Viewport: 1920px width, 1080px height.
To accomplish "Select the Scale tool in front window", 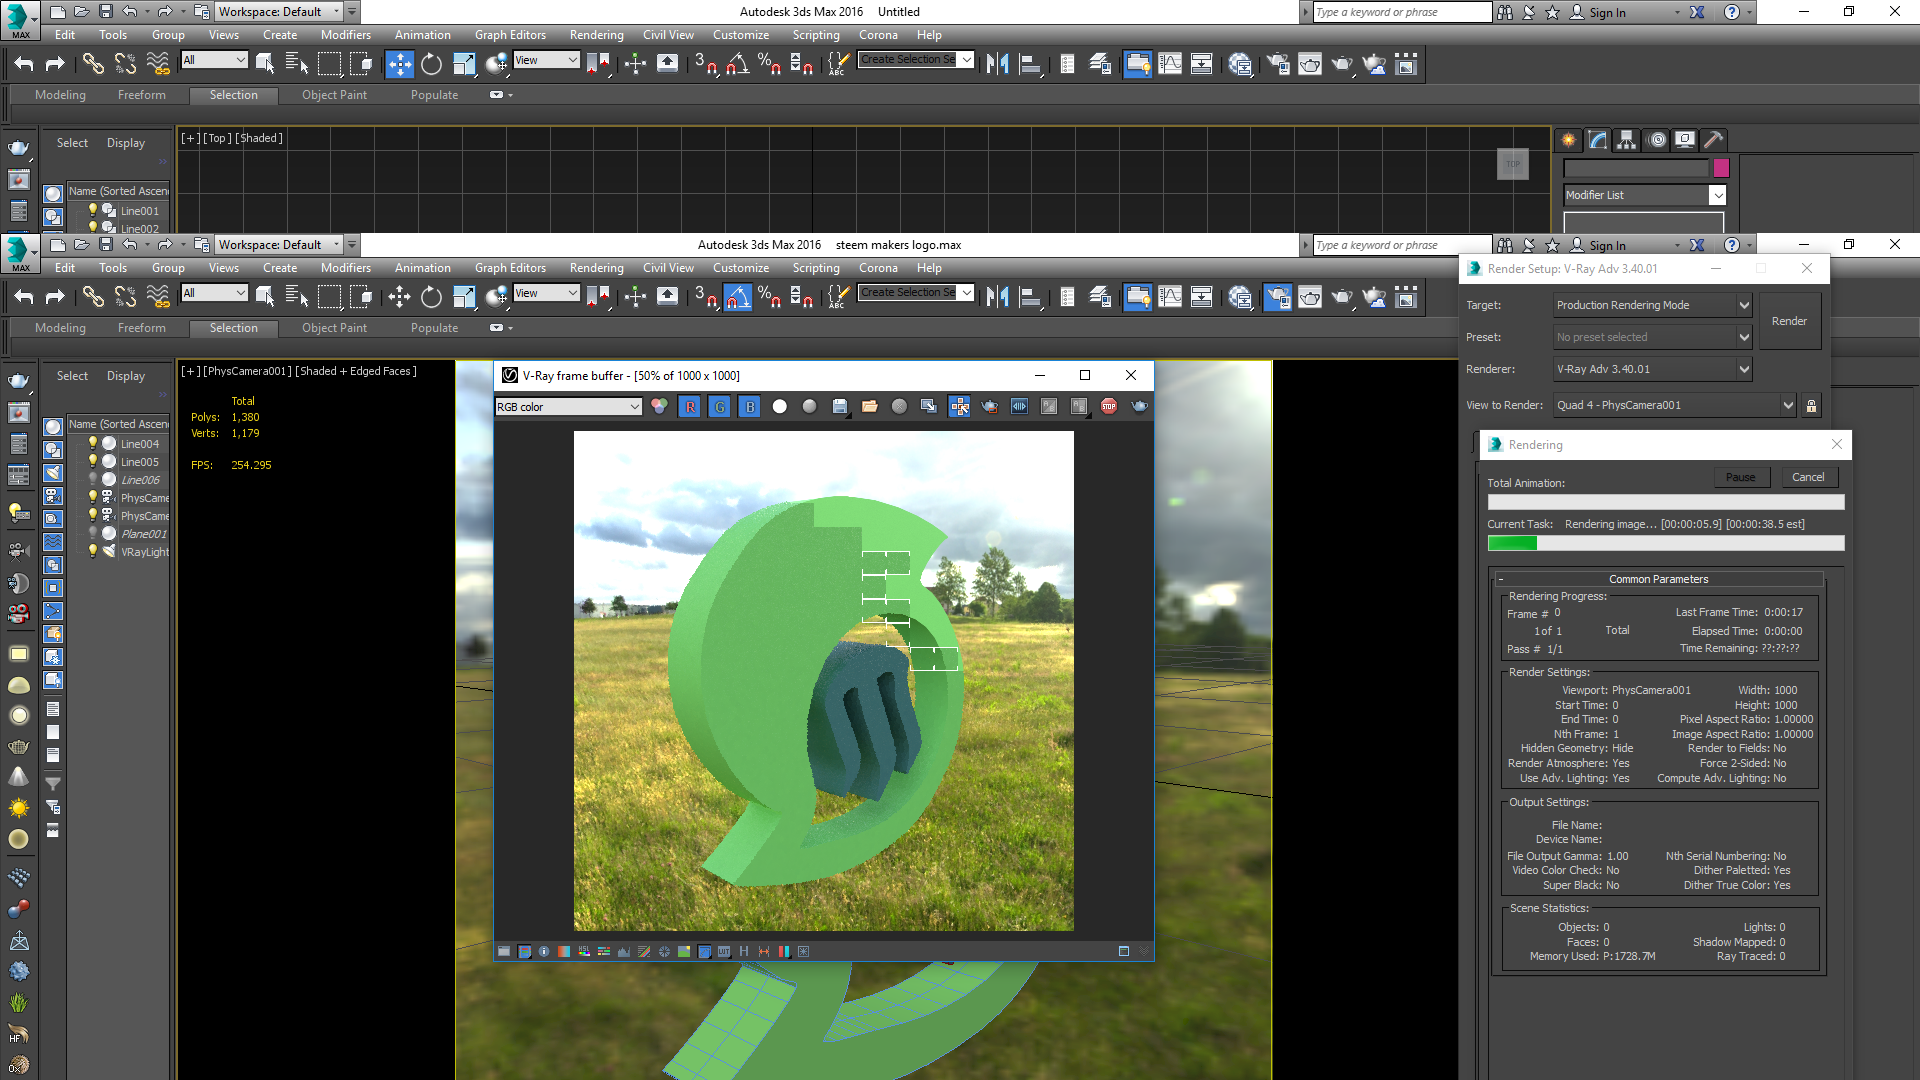I will (x=464, y=297).
